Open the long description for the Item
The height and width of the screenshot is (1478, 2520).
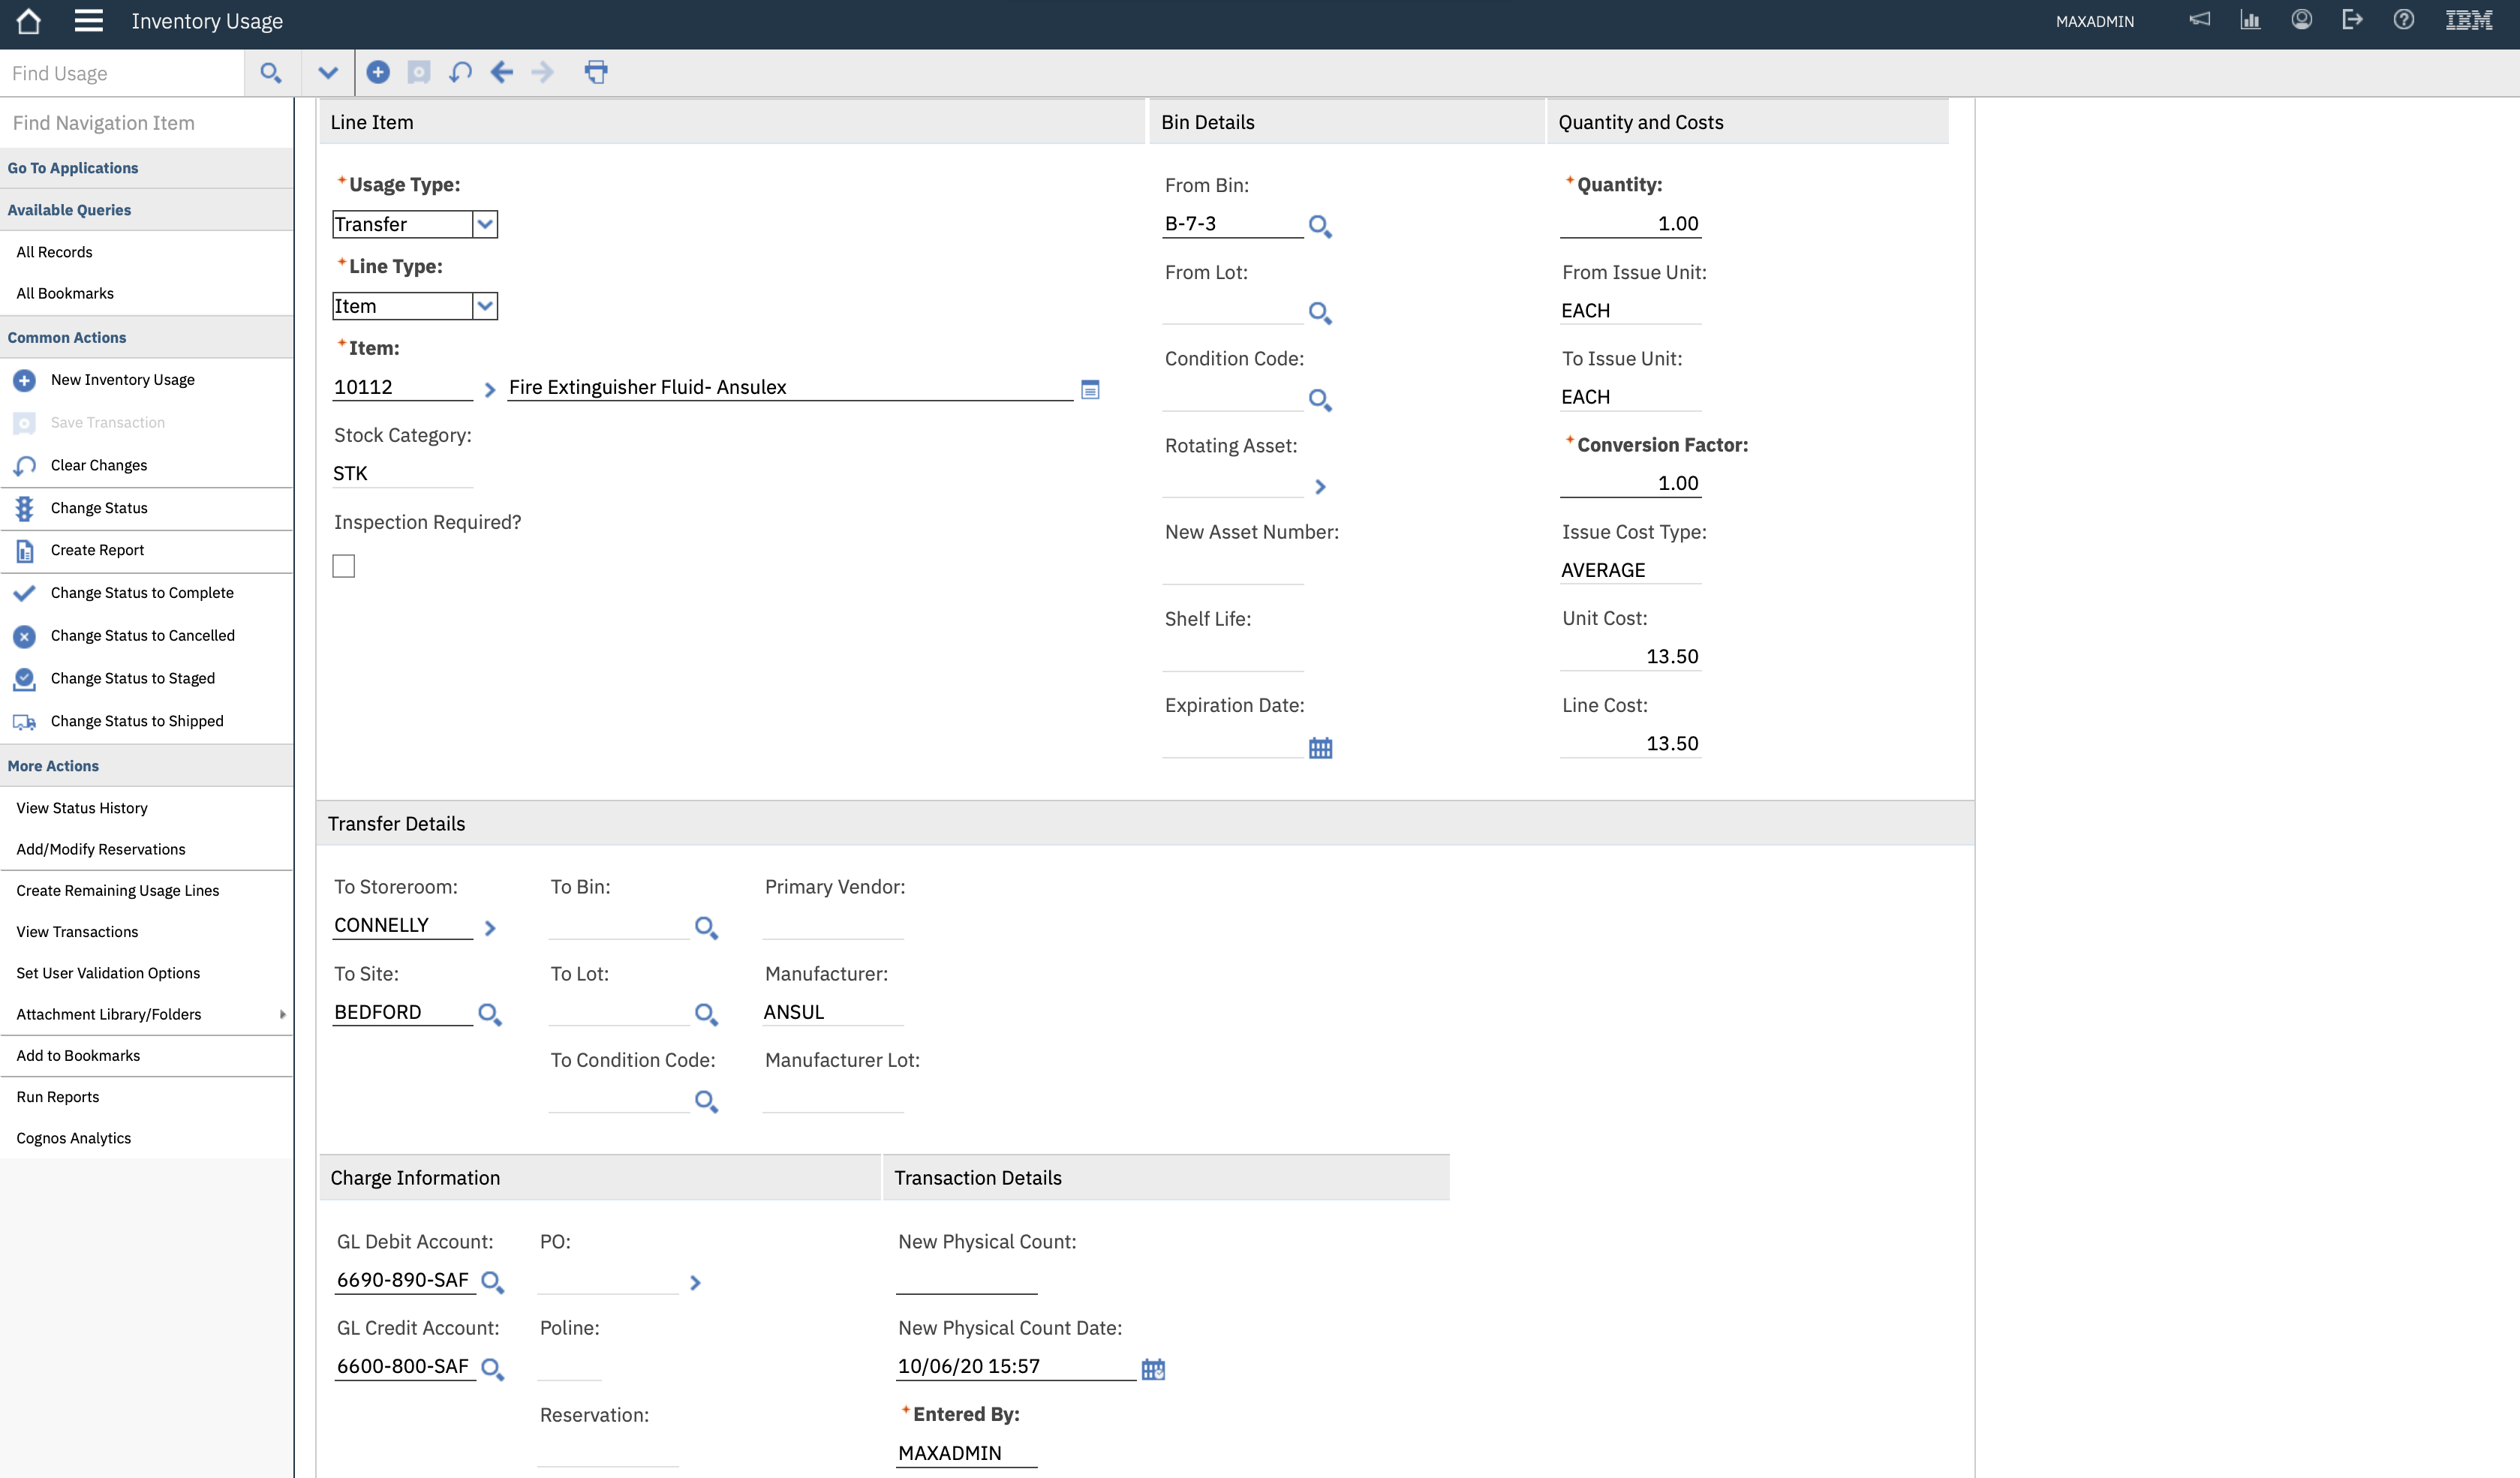(1089, 389)
